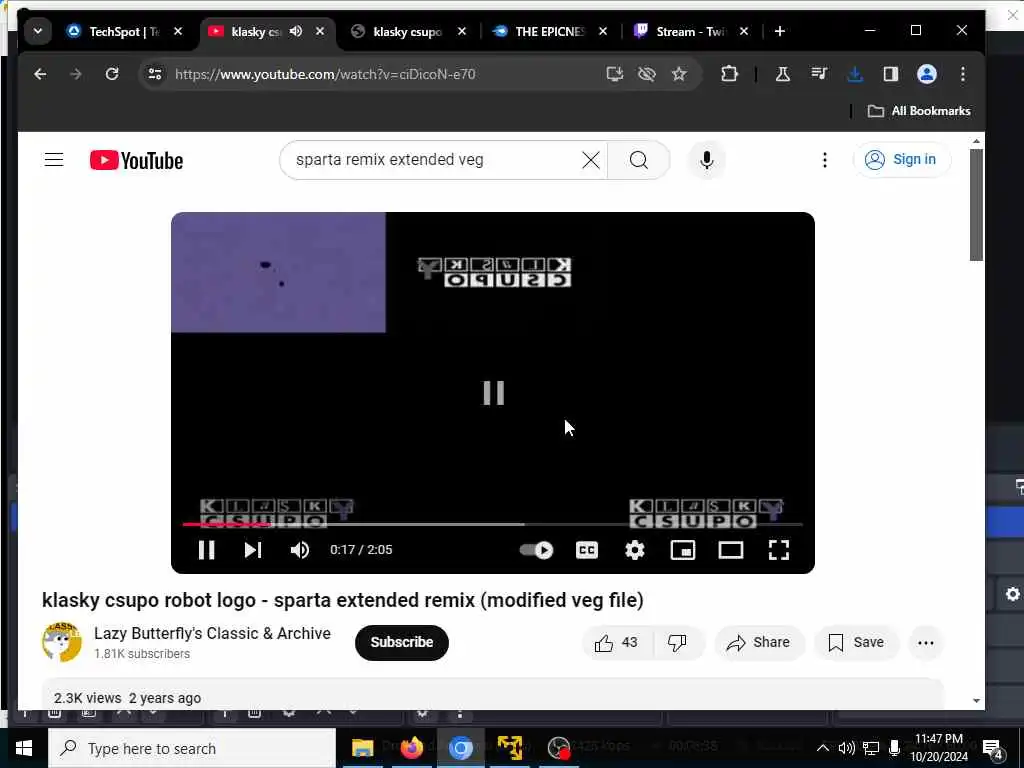This screenshot has width=1024, height=768.
Task: Skip to the next video
Action: pos(253,550)
